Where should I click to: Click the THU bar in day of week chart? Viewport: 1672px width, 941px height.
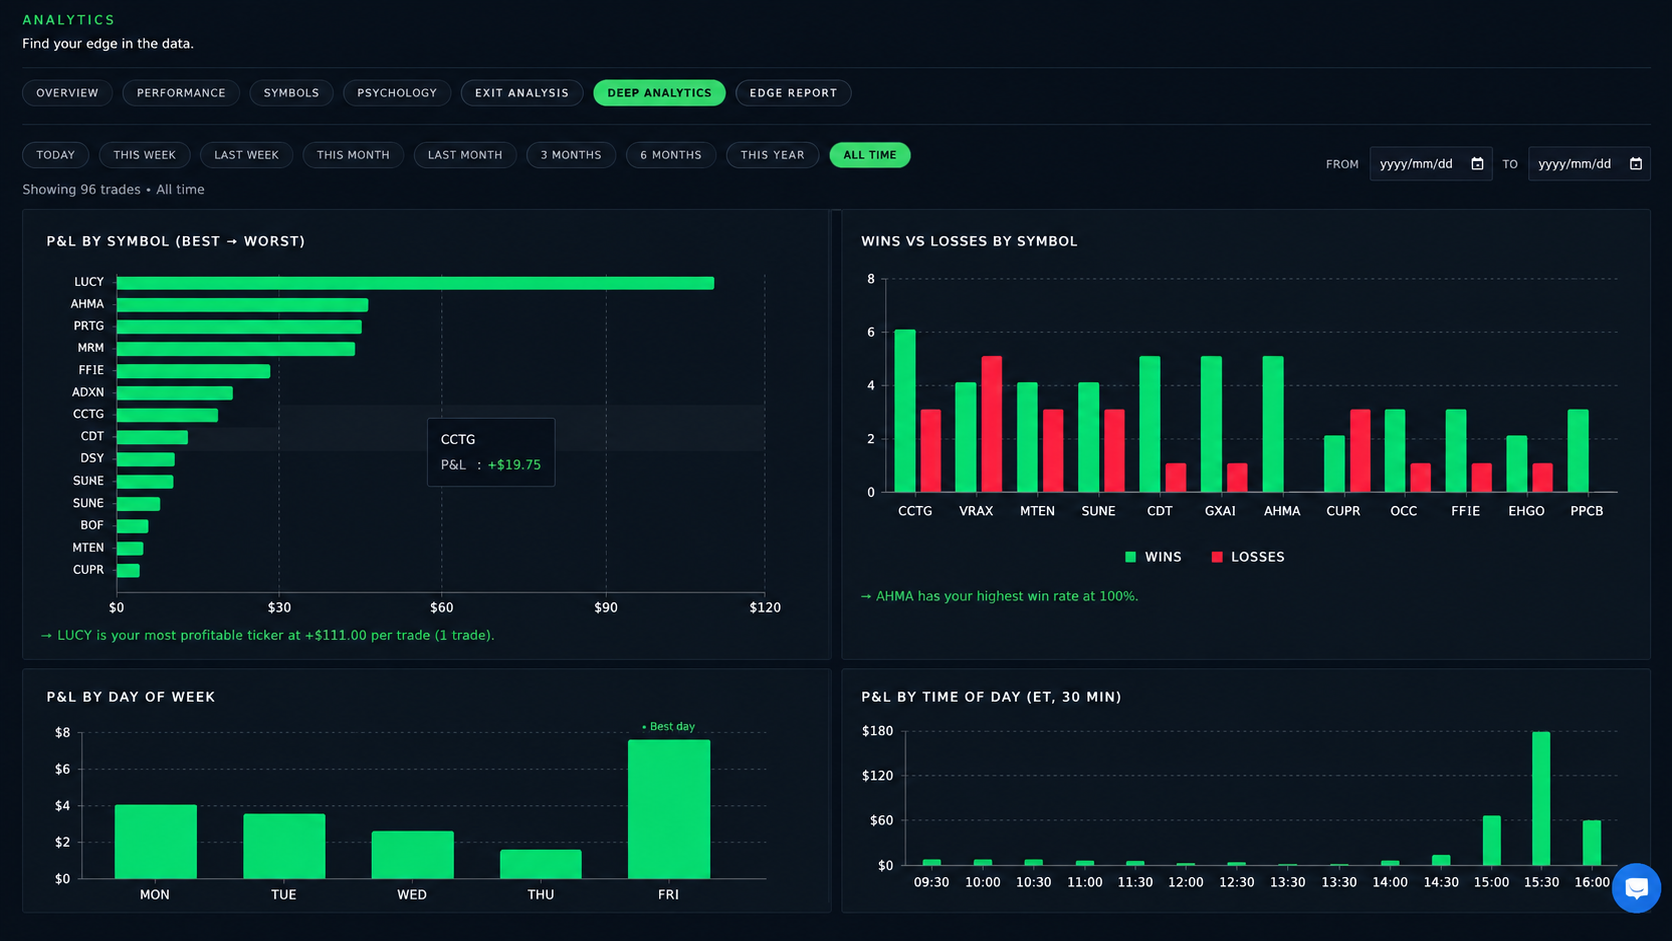point(541,864)
